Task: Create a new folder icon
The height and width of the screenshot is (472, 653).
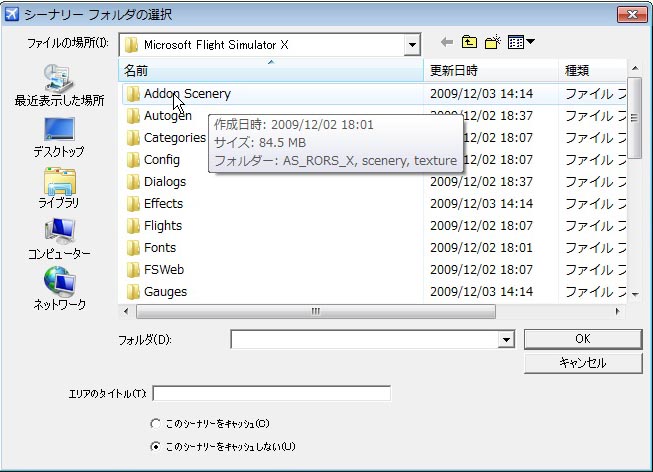Action: pyautogui.click(x=493, y=42)
